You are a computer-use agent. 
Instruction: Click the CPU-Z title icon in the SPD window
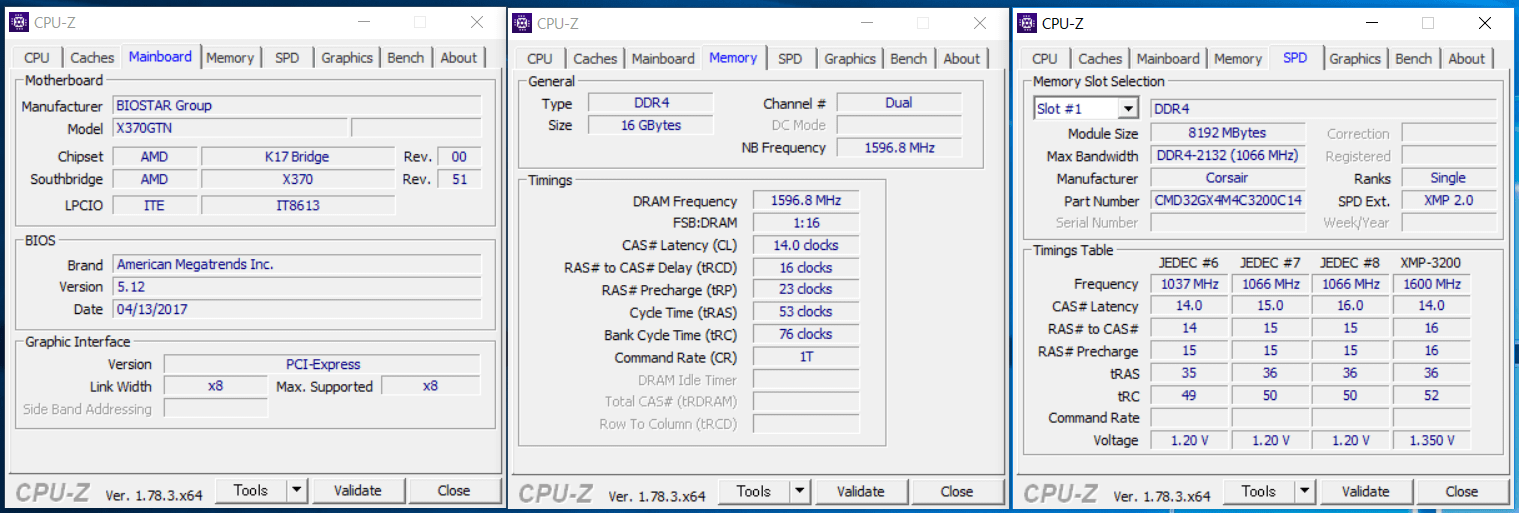point(1027,23)
